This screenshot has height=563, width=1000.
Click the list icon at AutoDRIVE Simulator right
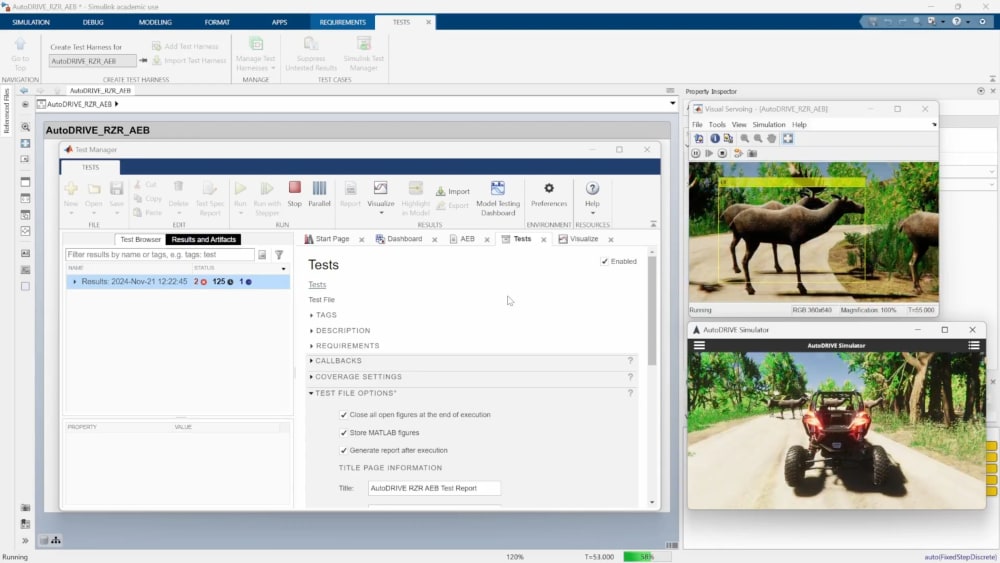tap(974, 346)
